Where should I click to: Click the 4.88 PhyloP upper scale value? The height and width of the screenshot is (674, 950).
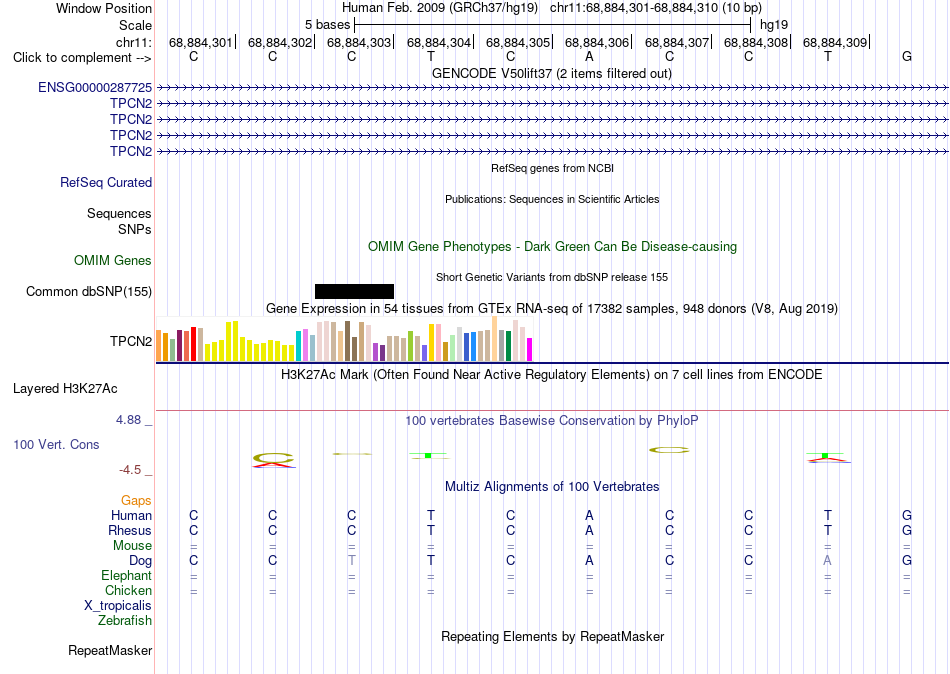tap(128, 420)
